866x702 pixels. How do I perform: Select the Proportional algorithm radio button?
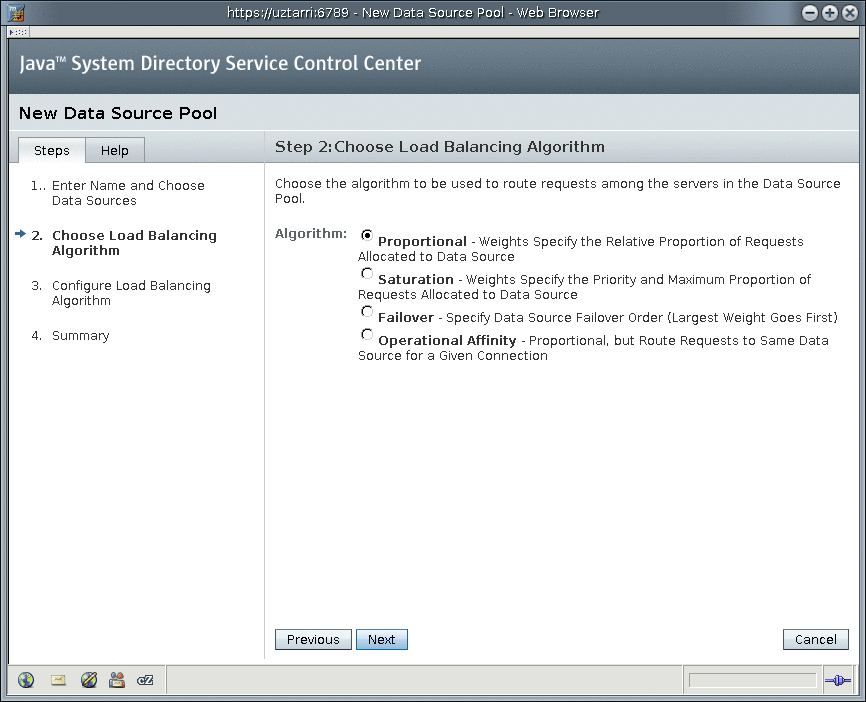click(367, 235)
